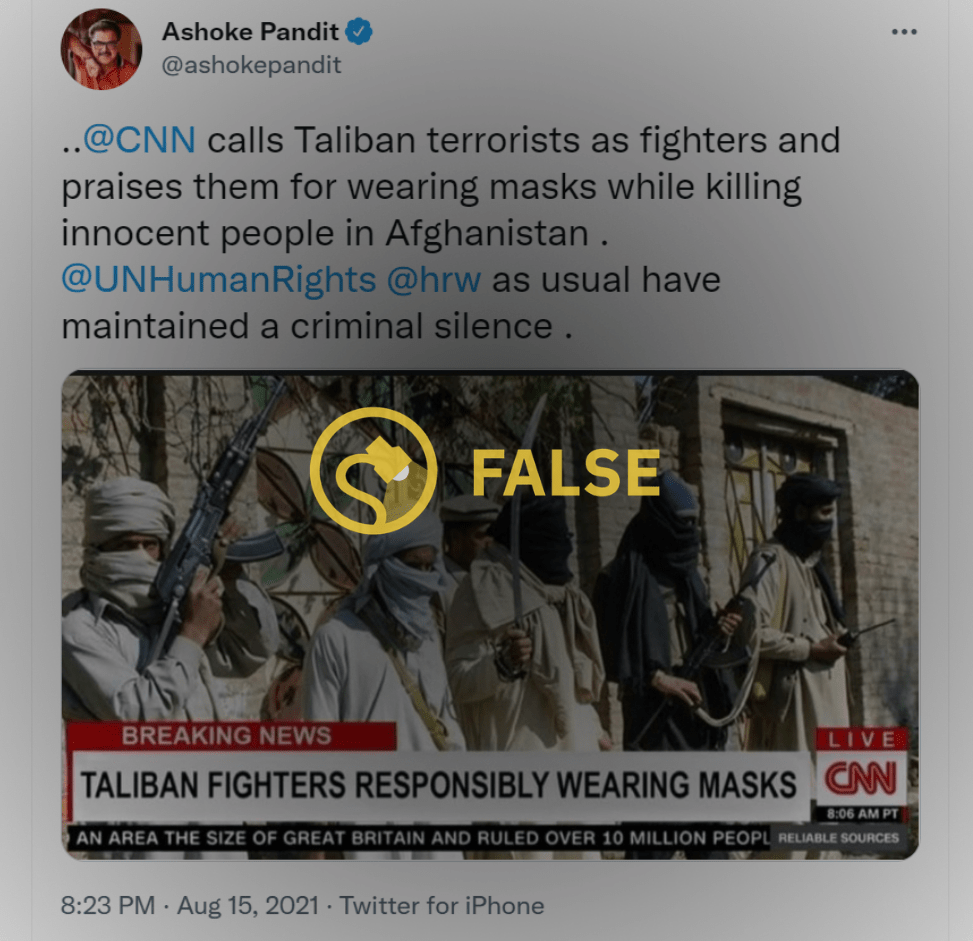Click the 8:06 AM PT time label
The height and width of the screenshot is (941, 973).
[x=863, y=814]
